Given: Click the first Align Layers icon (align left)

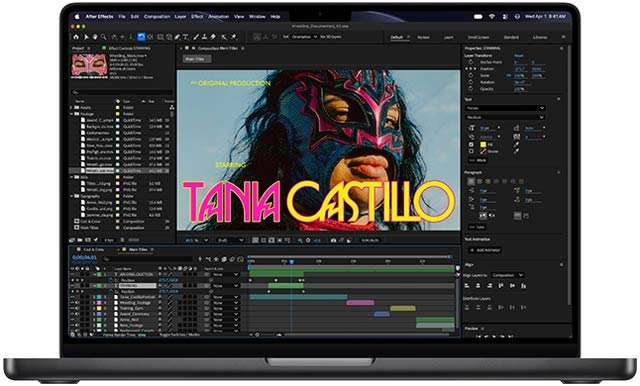Looking at the screenshot, I should 467,286.
